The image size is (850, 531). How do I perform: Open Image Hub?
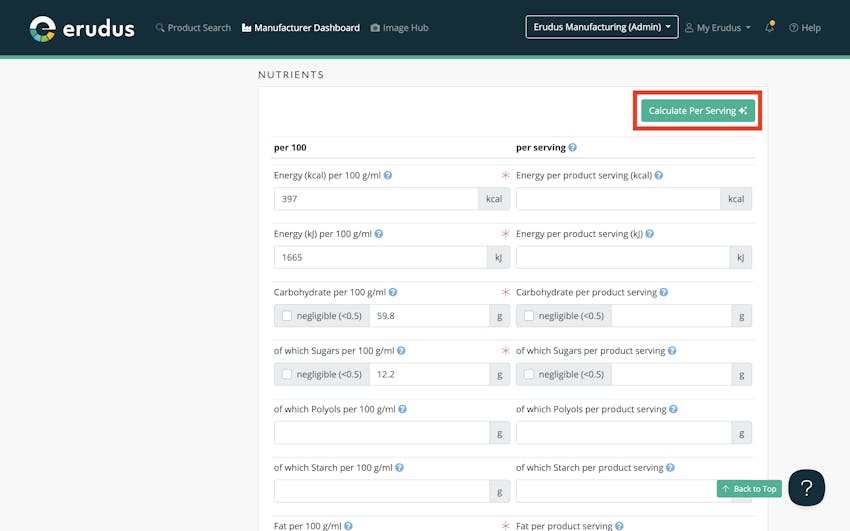(x=400, y=28)
